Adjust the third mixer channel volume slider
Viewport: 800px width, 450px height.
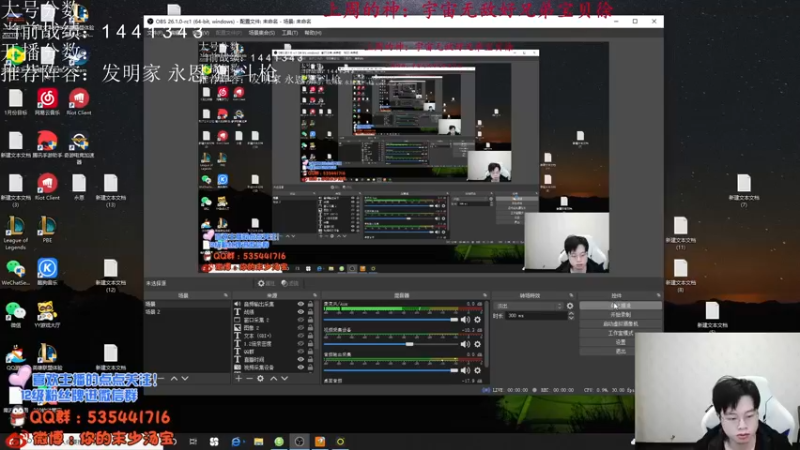391,370
